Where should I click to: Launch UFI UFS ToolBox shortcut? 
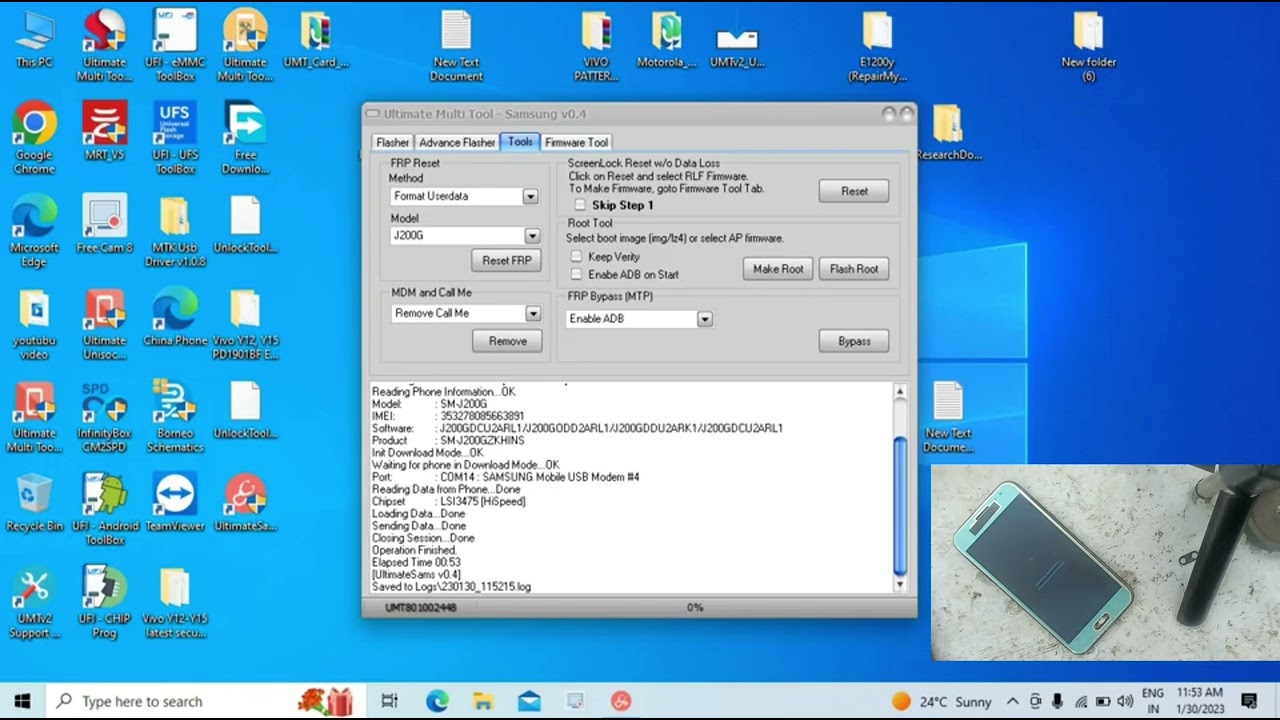coord(175,138)
